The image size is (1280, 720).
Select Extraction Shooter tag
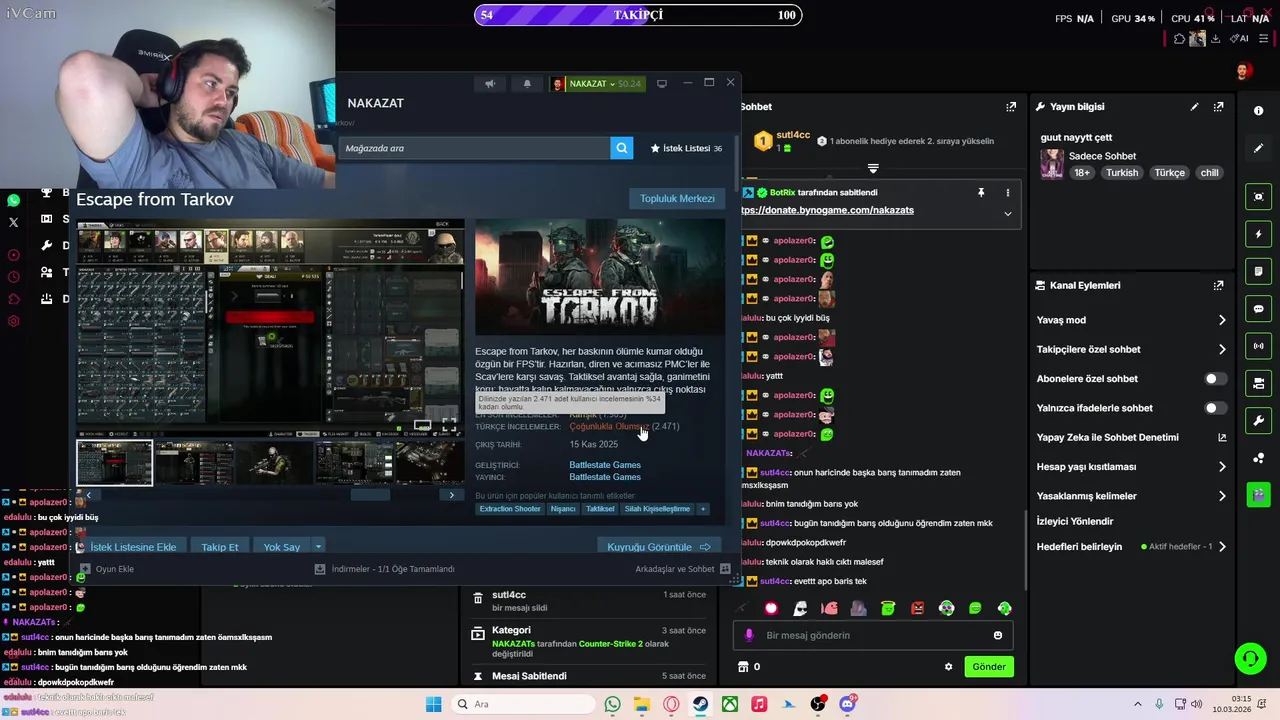510,509
